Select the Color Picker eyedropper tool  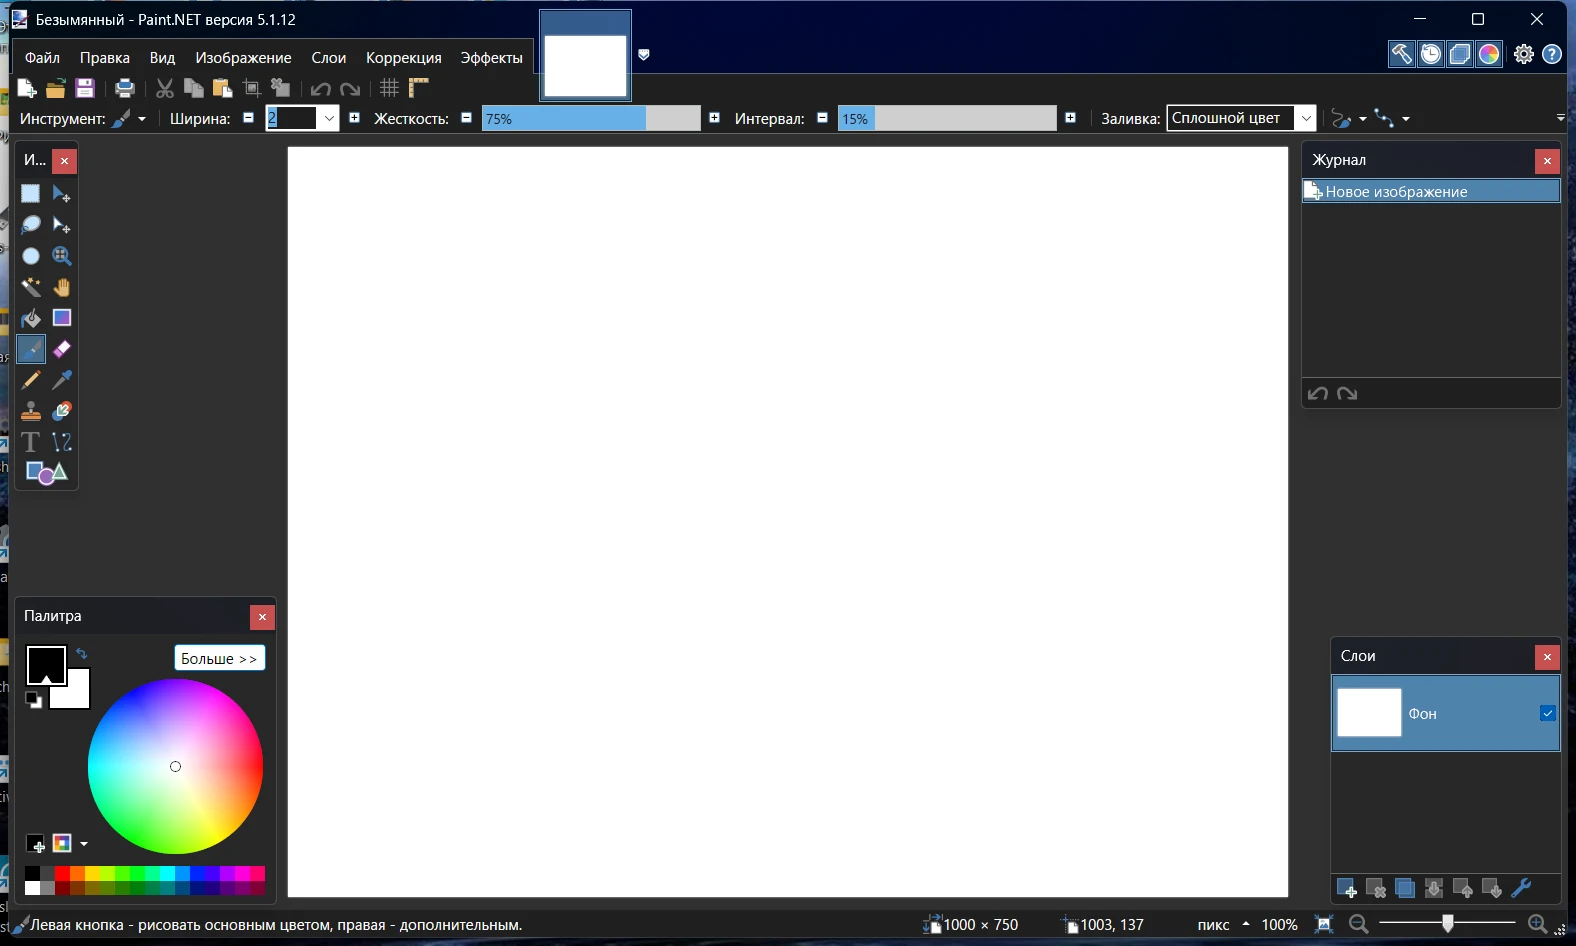click(62, 380)
